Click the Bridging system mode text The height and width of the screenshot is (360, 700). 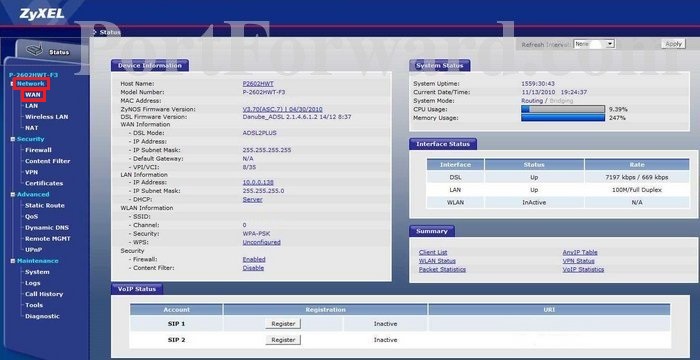pos(561,101)
